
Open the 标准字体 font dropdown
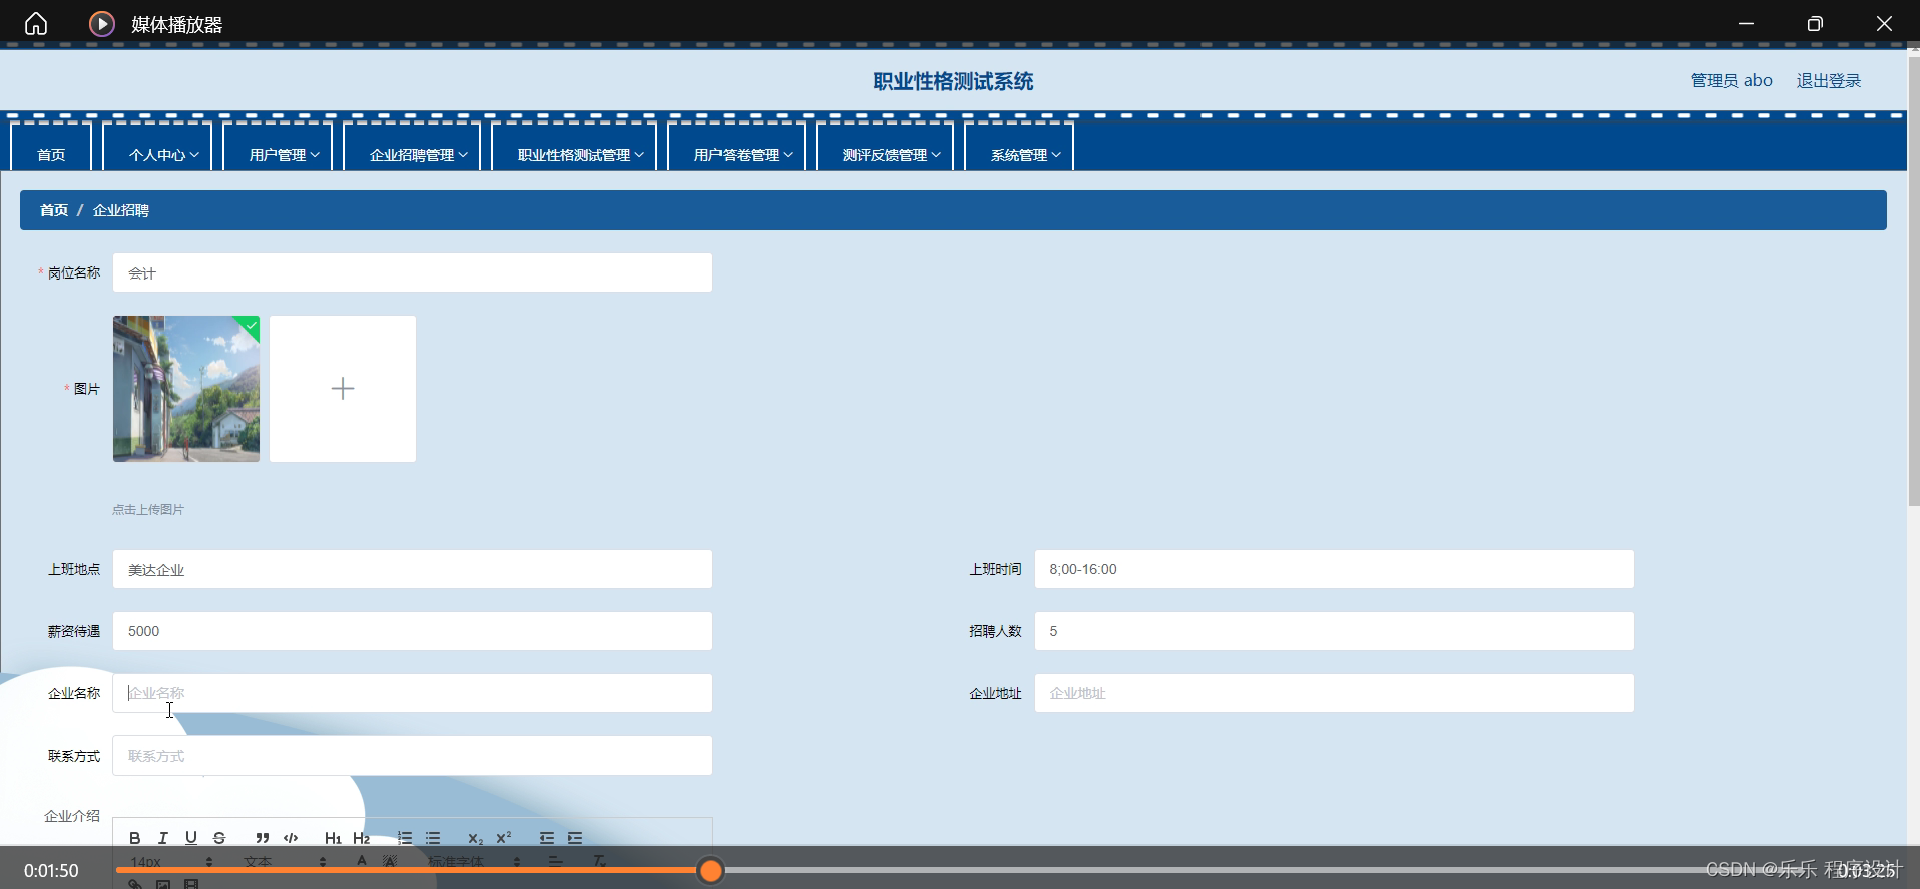coord(474,861)
